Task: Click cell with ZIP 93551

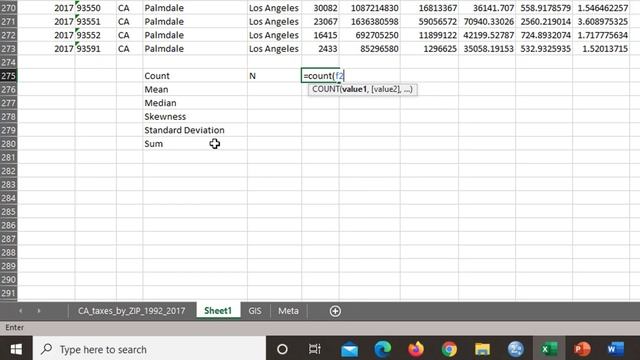Action: 96,21
